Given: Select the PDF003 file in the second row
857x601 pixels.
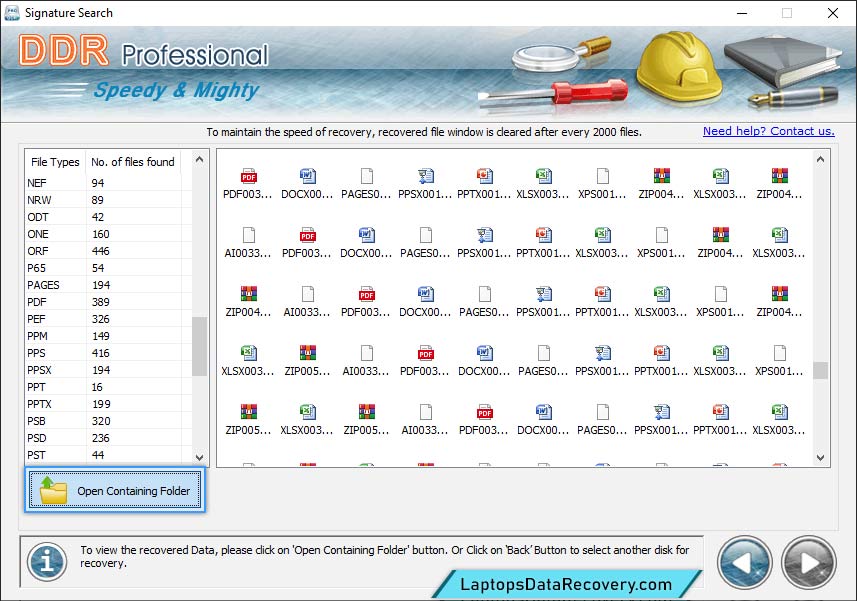Looking at the screenshot, I should pyautogui.click(x=307, y=243).
